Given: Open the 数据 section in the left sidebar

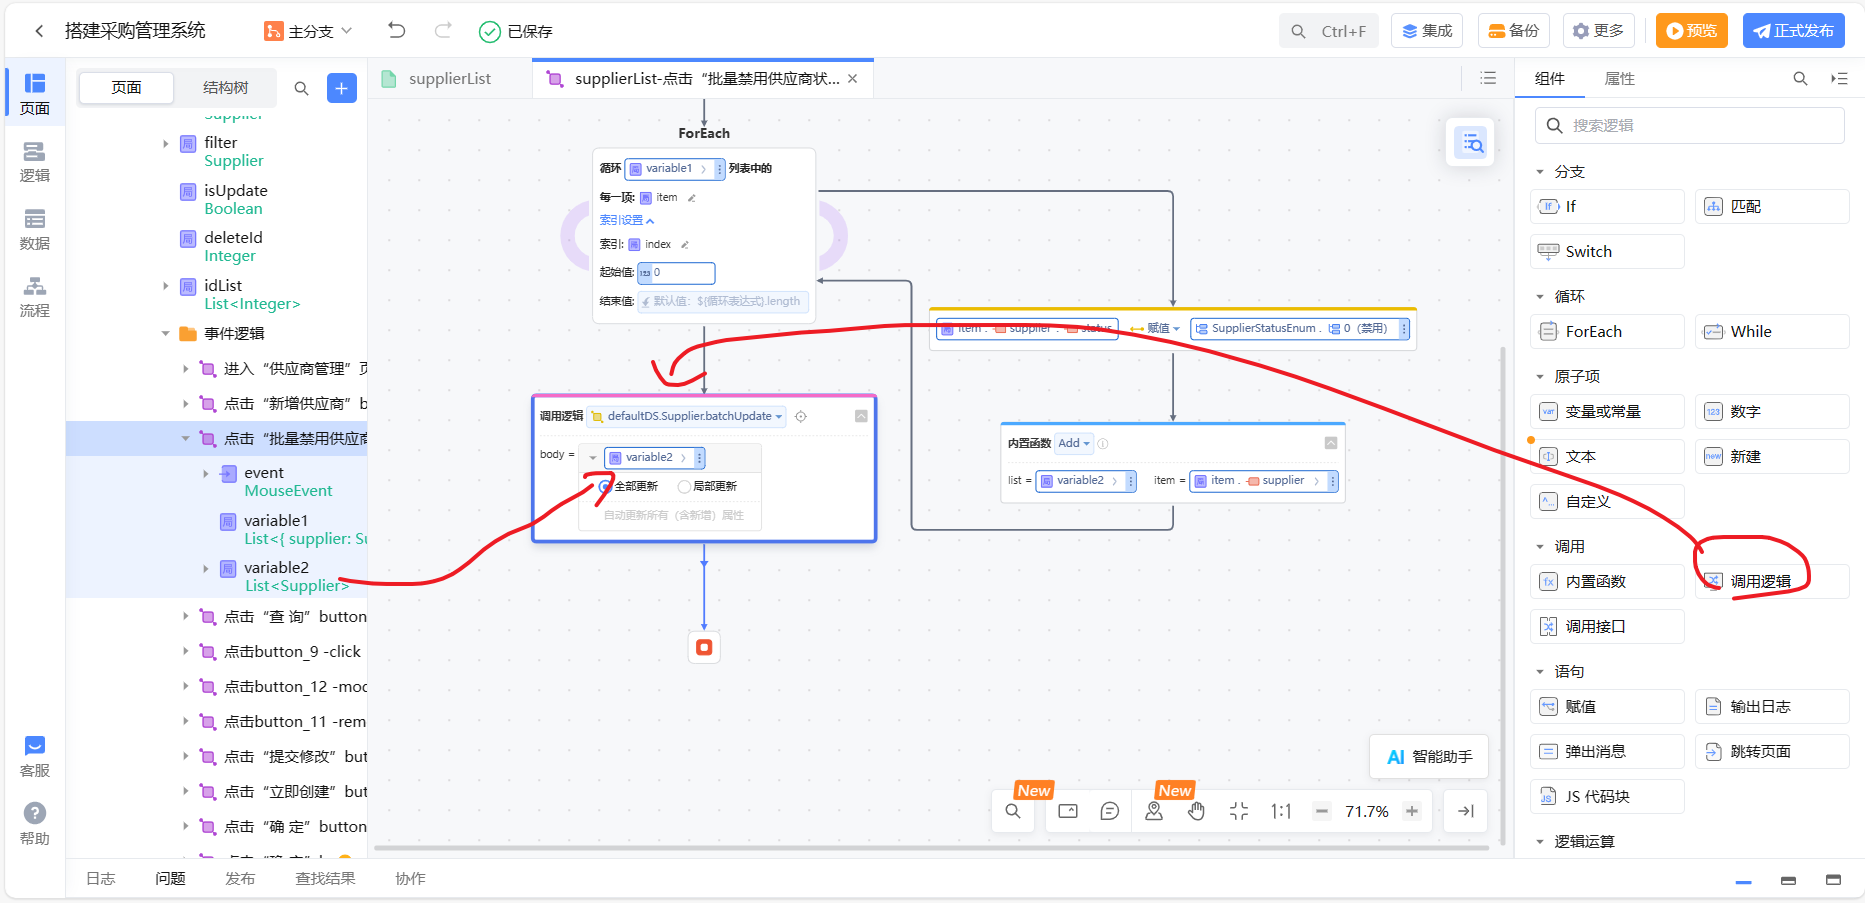Looking at the screenshot, I should tap(35, 230).
